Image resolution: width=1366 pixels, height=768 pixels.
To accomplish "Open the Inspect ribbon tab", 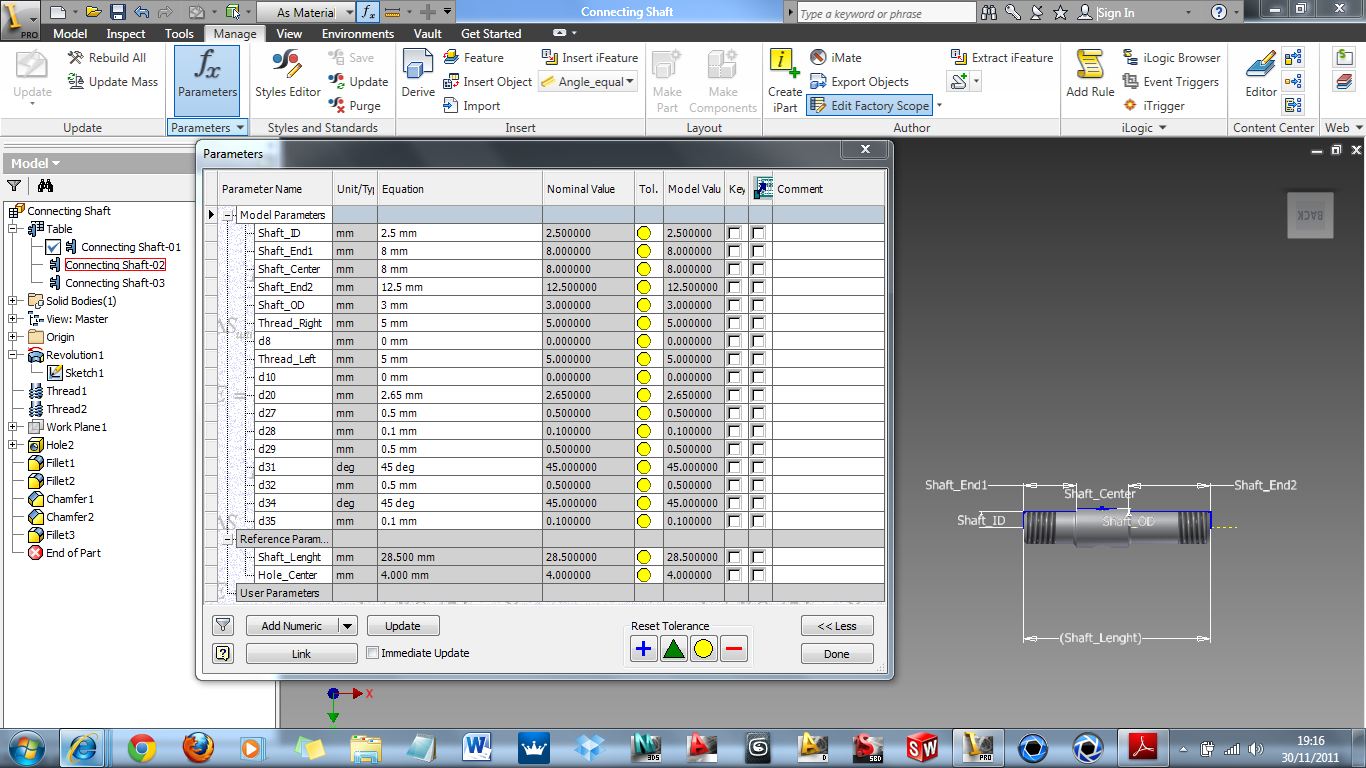I will pyautogui.click(x=126, y=33).
